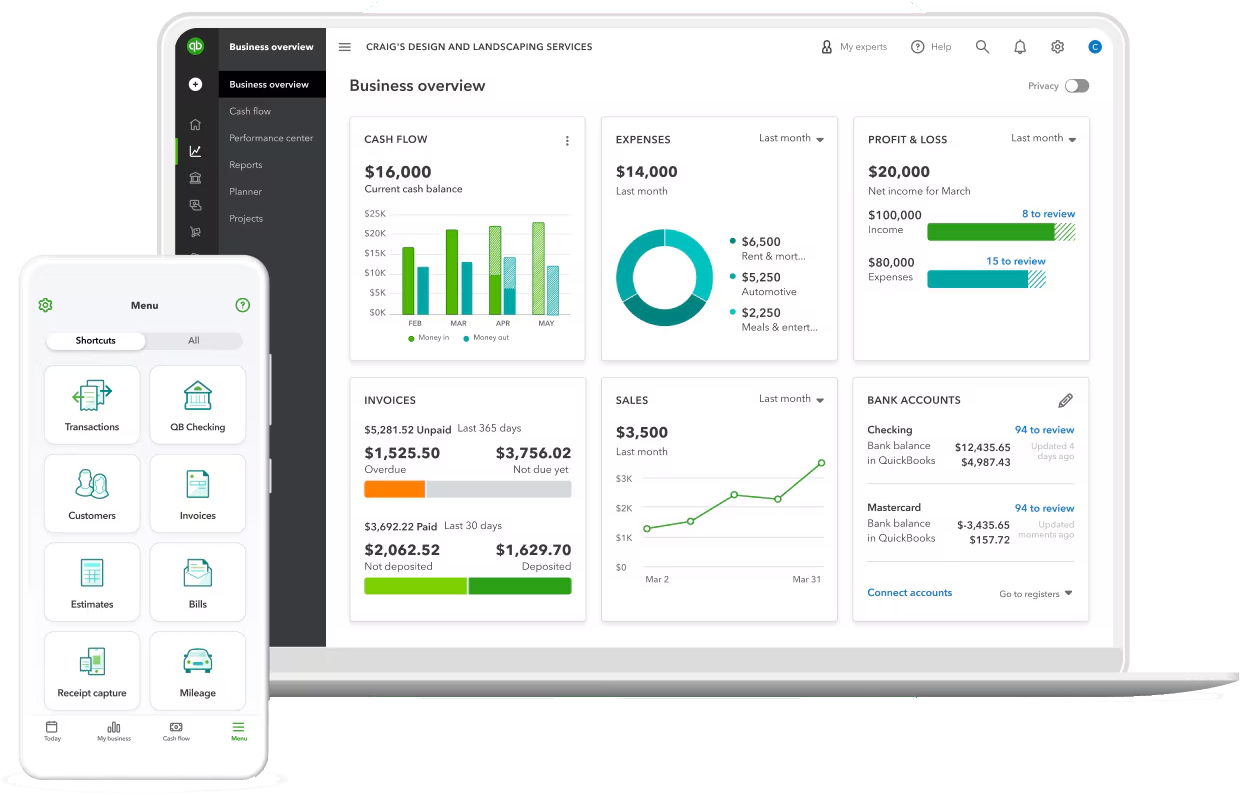1240x797 pixels.
Task: Open the Mileage car shortcut on phone
Action: pyautogui.click(x=197, y=670)
